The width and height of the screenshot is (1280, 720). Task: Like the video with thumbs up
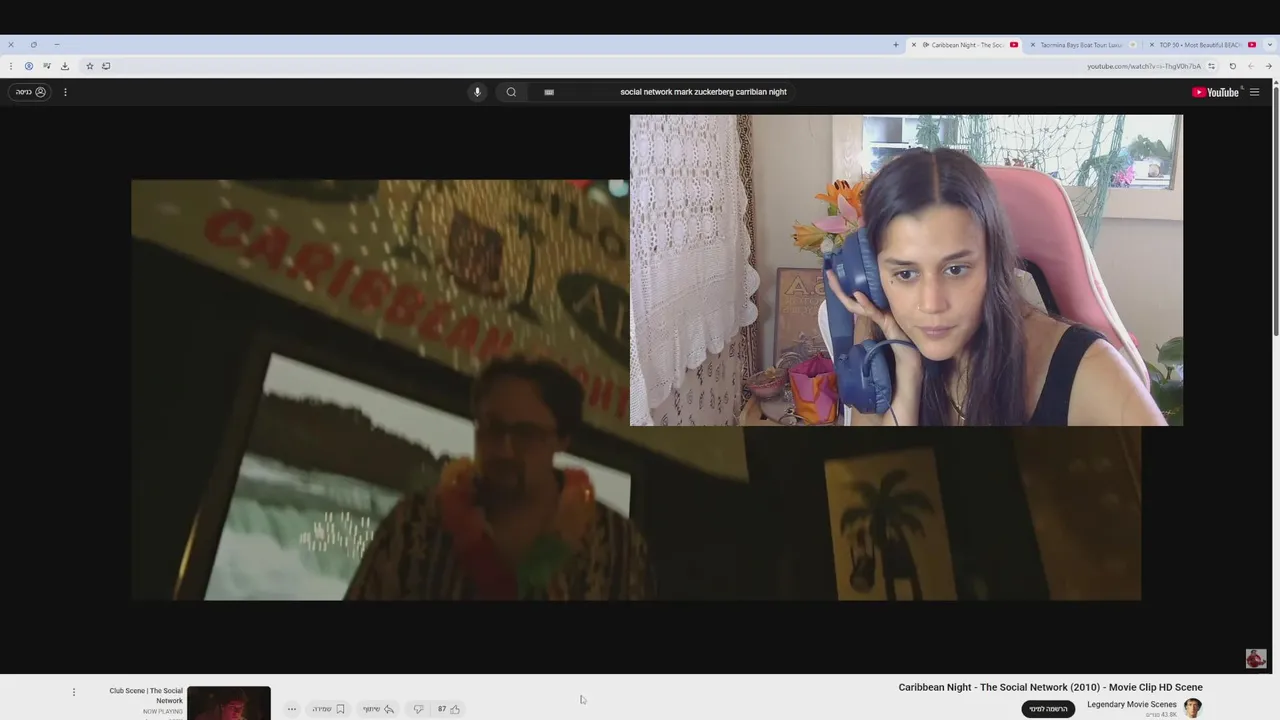pos(448,709)
